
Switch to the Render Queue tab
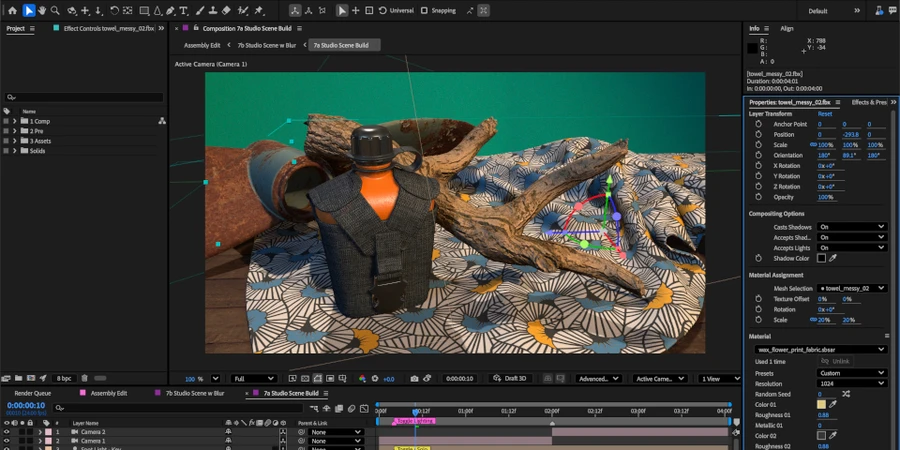point(33,393)
